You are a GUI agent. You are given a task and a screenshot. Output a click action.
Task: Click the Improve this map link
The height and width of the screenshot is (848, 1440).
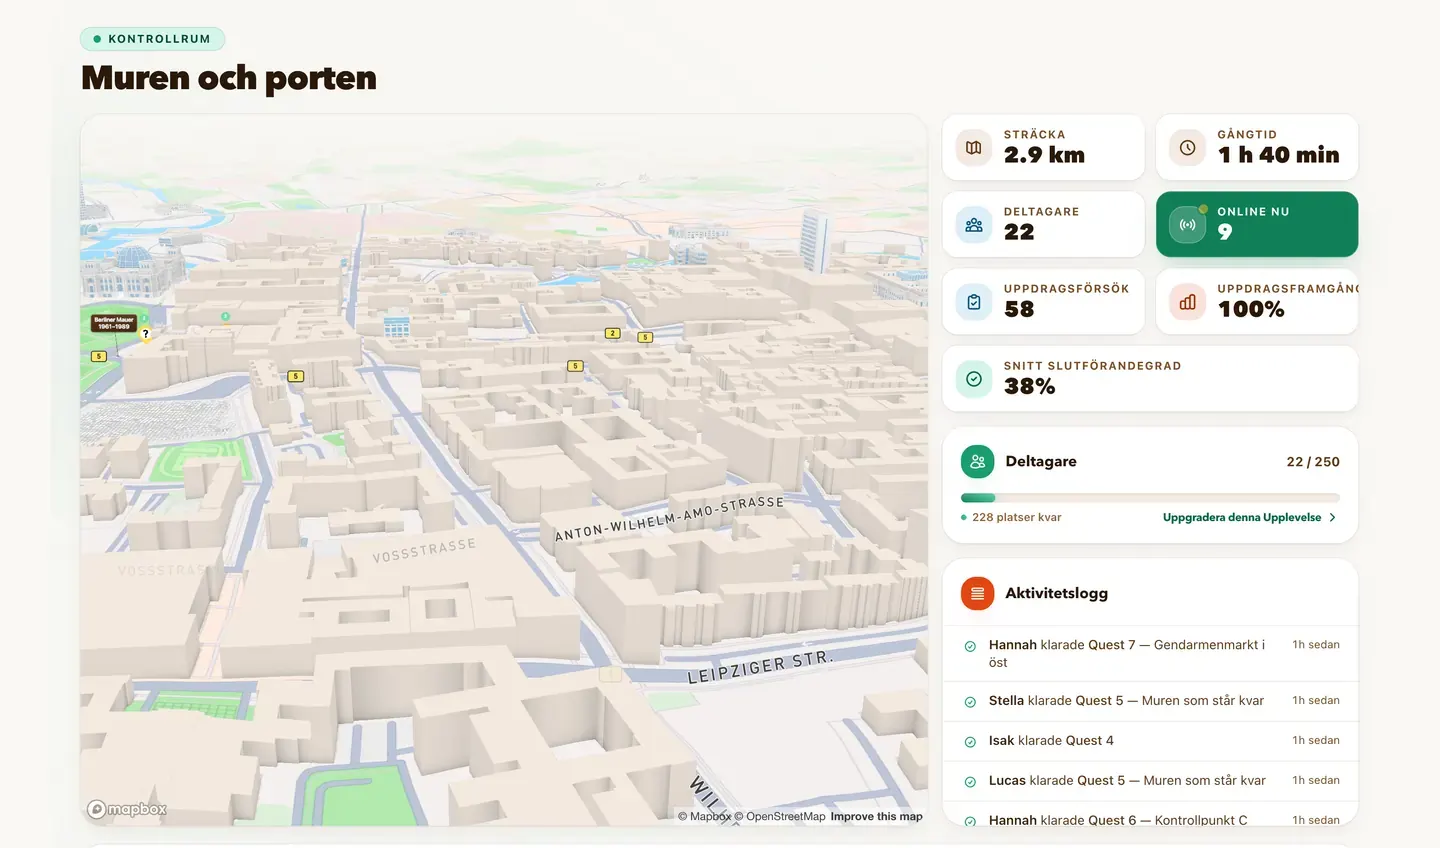click(876, 816)
